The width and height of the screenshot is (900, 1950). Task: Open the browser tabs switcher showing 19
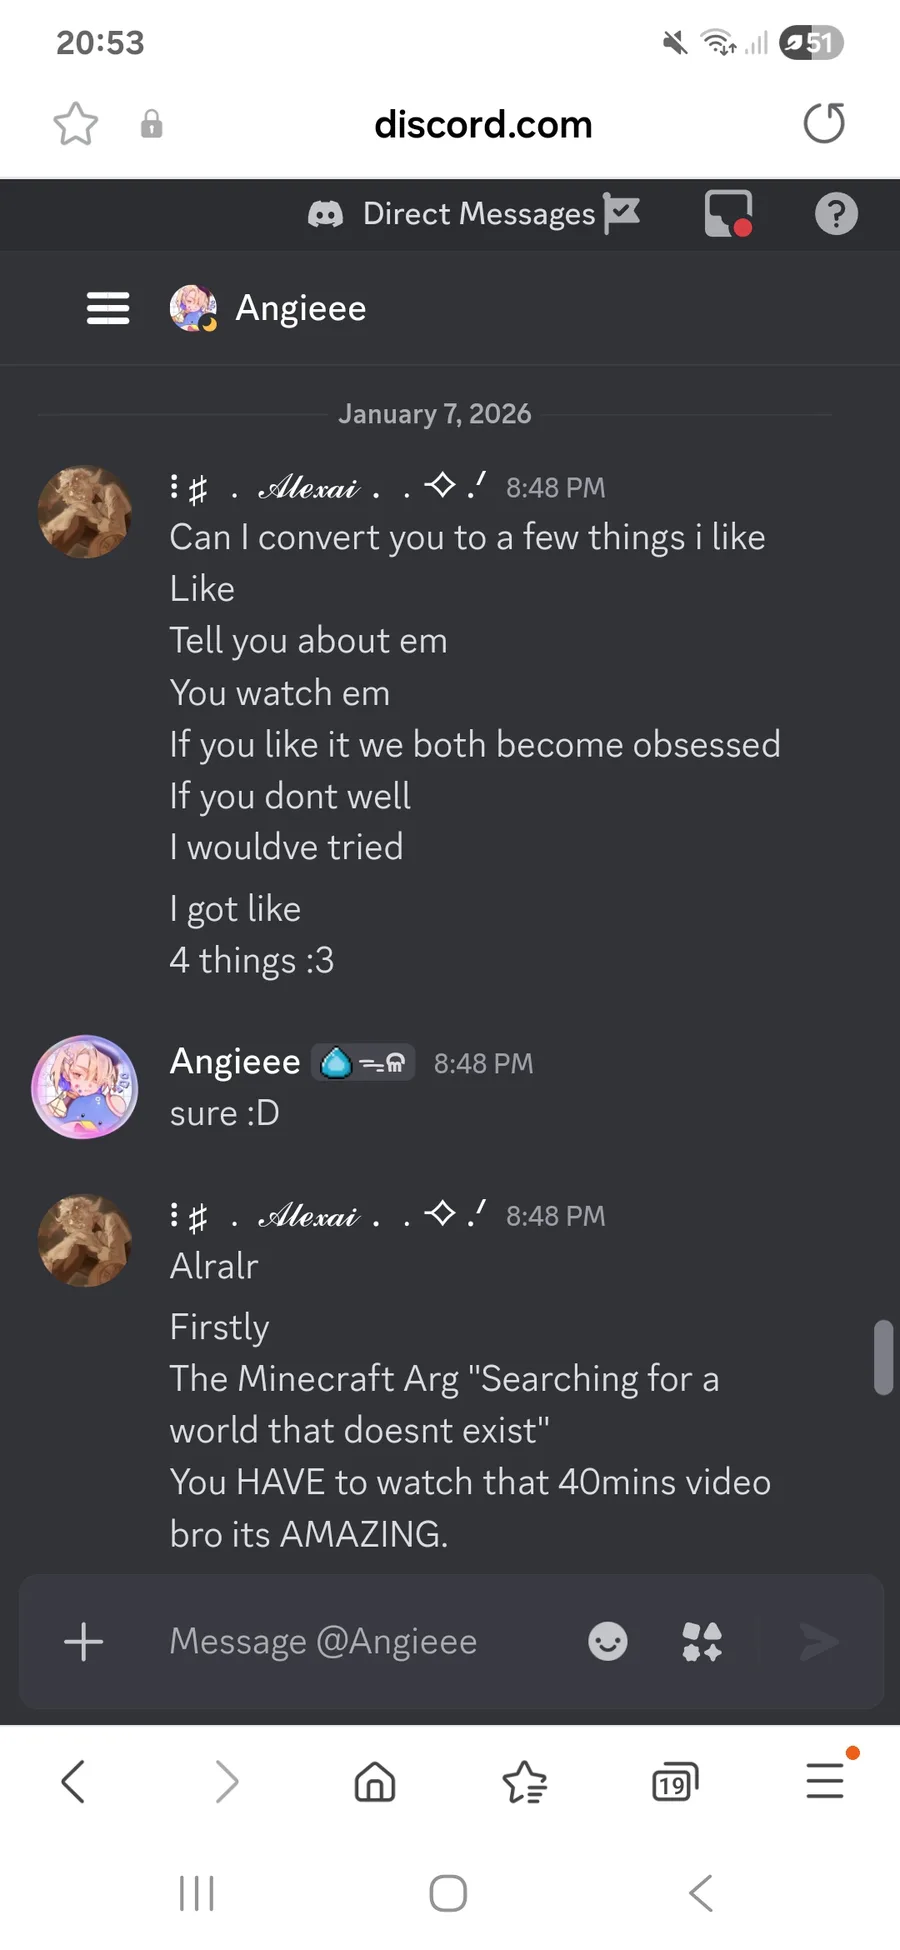(674, 1782)
